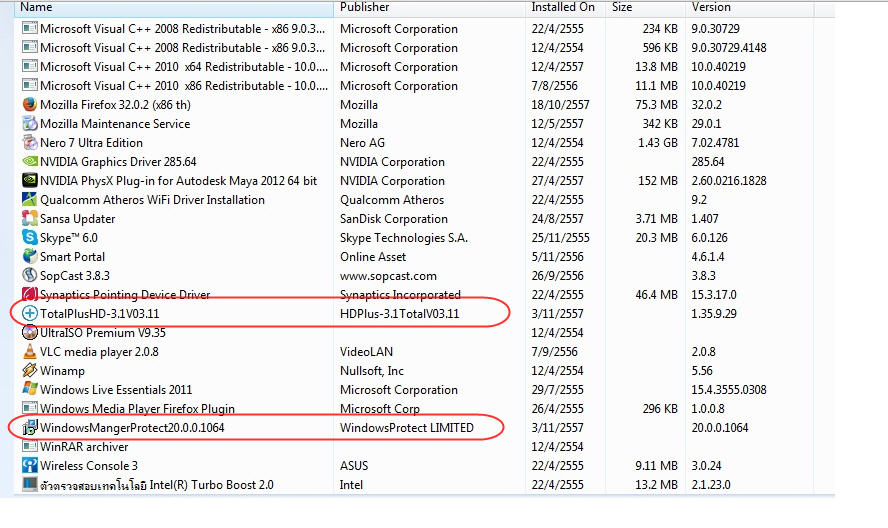This screenshot has height=528, width=888.
Task: Sort by the Version column header
Action: click(750, 8)
